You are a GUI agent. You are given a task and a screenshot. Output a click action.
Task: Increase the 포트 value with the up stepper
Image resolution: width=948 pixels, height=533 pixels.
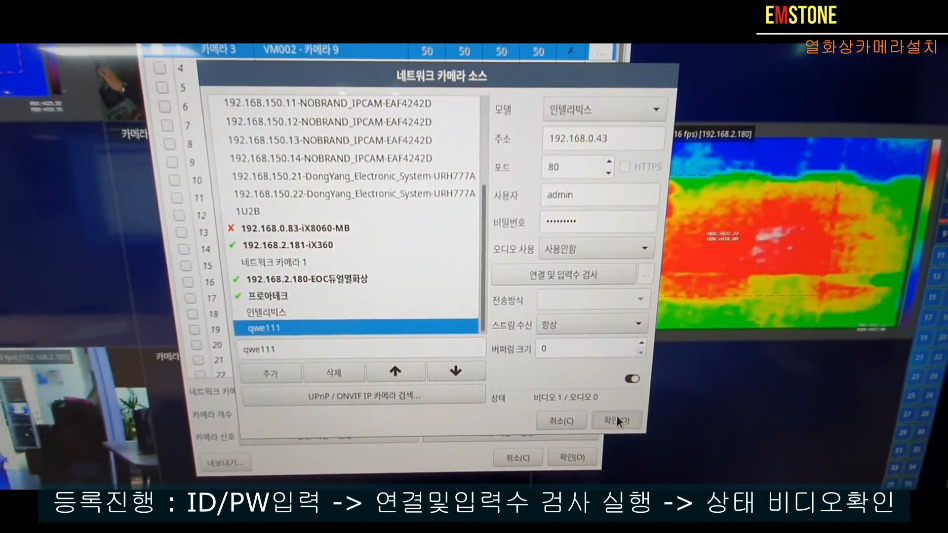[609, 161]
